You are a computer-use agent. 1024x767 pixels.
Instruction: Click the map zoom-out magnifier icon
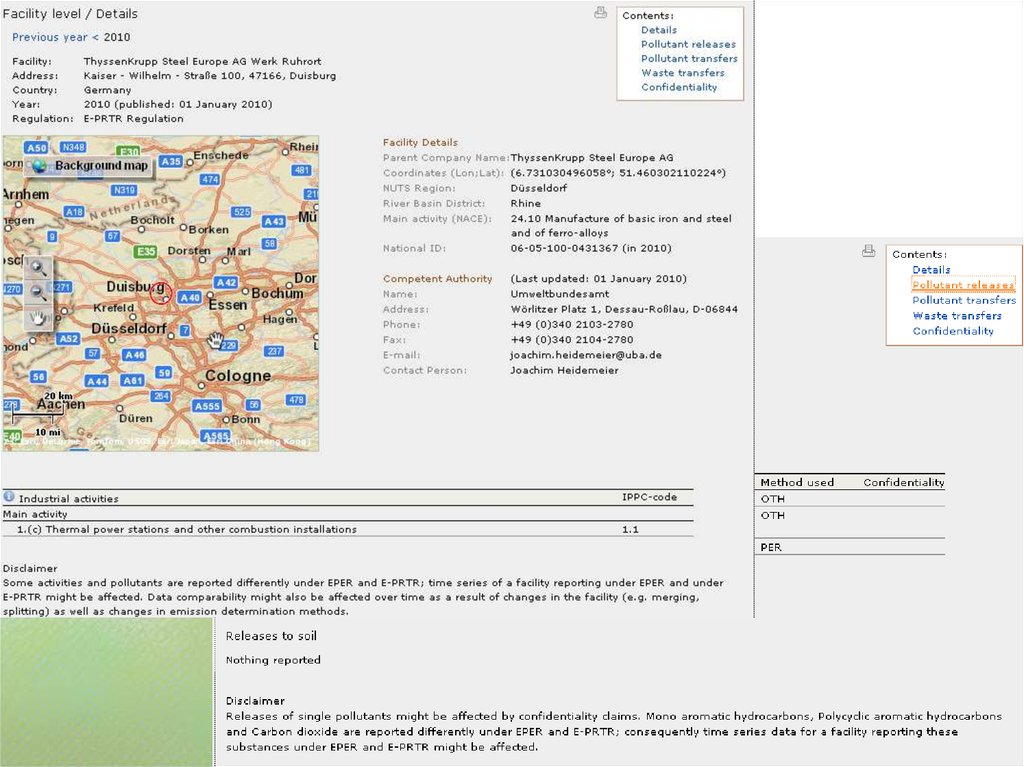coord(38,292)
